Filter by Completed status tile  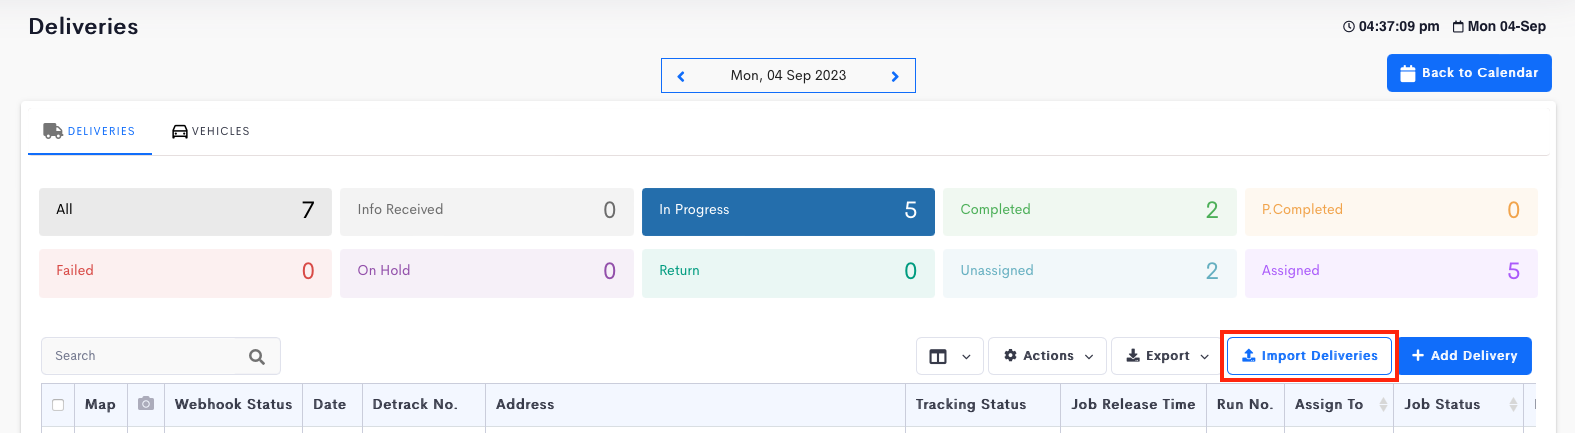click(x=1089, y=210)
